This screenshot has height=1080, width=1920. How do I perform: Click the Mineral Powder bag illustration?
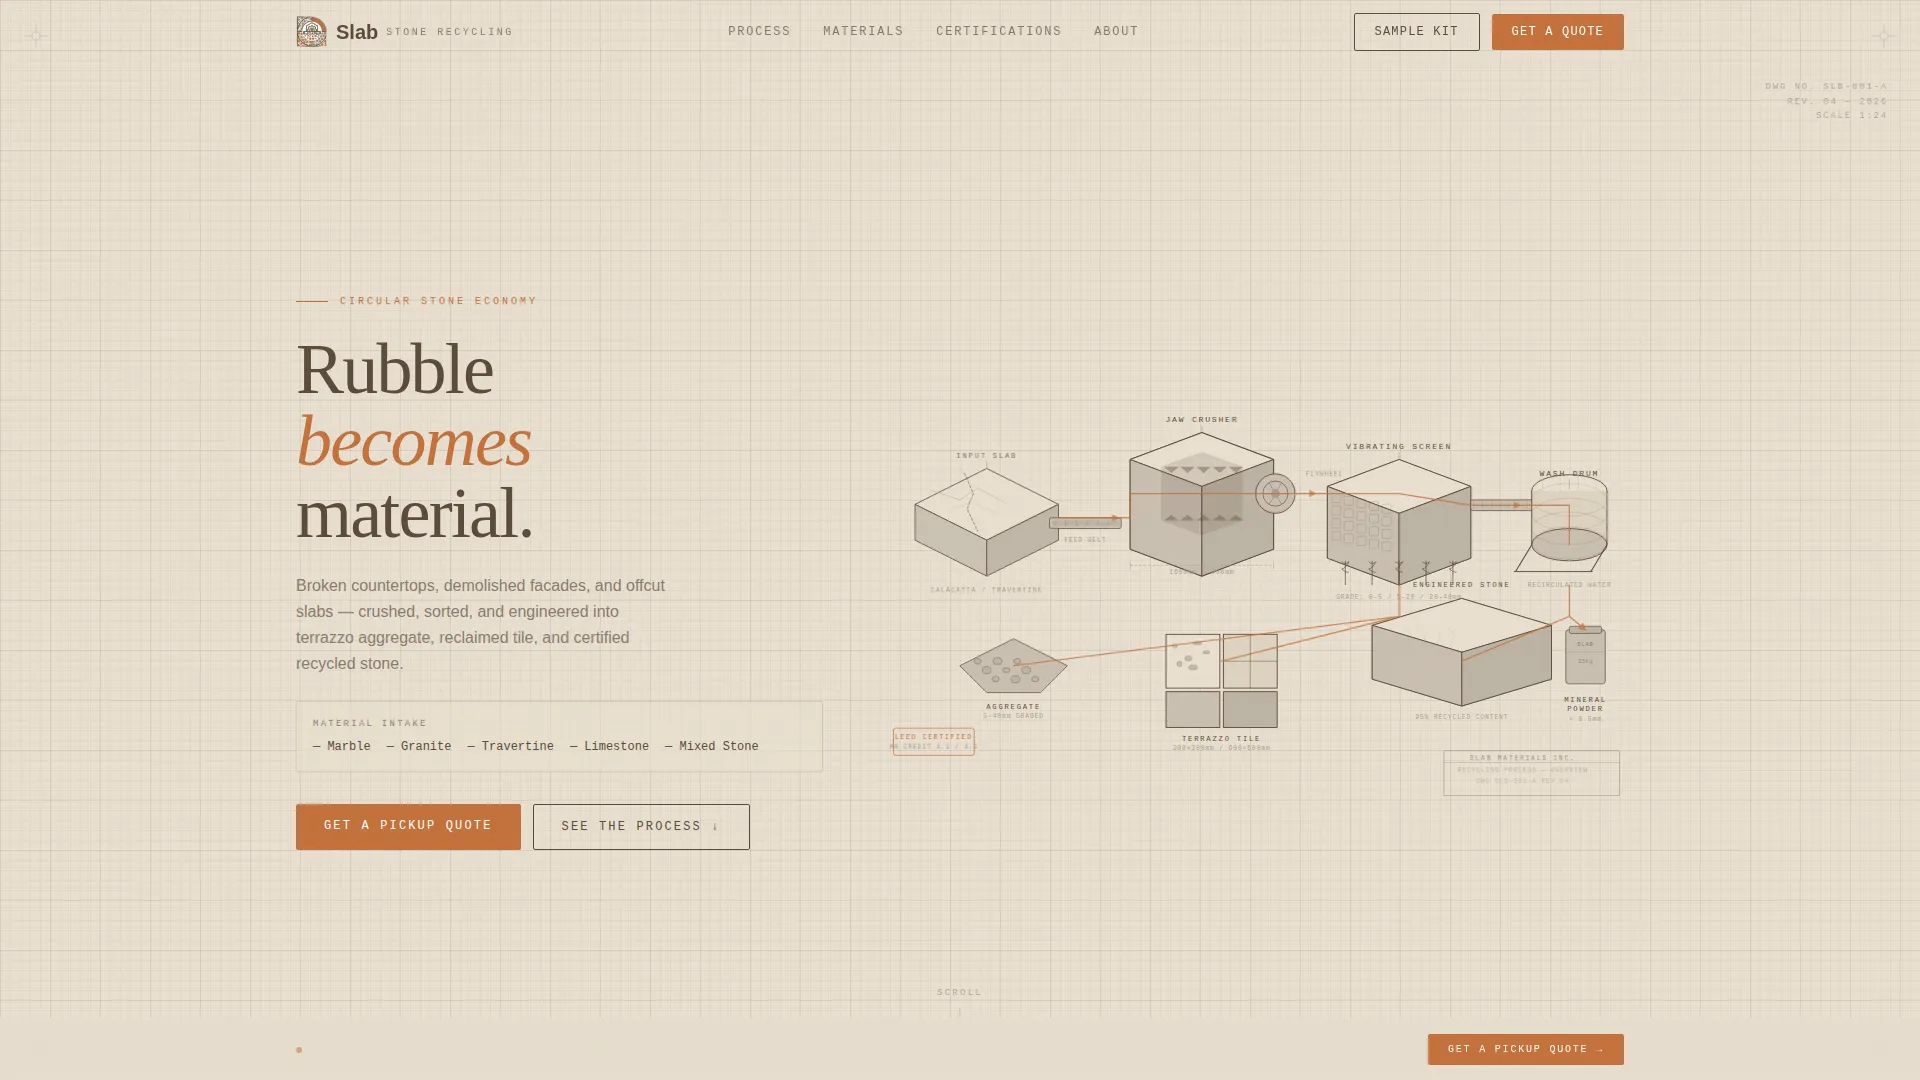point(1585,655)
